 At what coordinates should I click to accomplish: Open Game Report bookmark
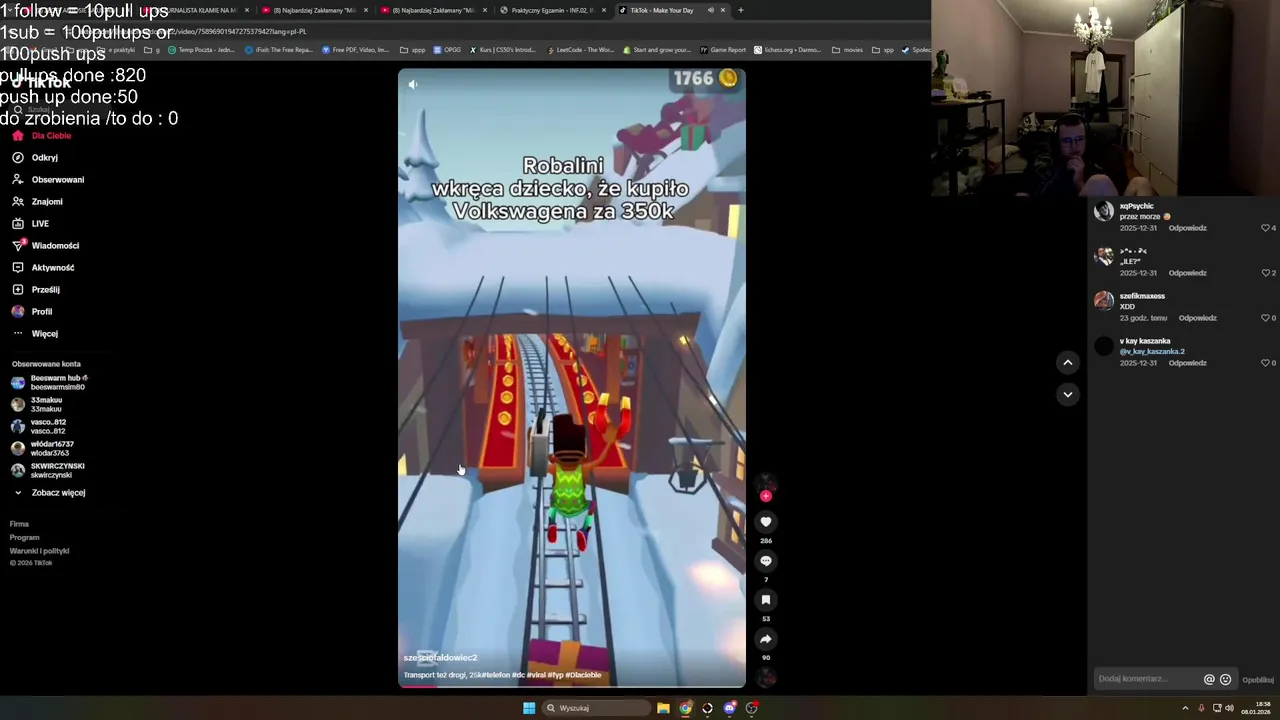pyautogui.click(x=723, y=50)
